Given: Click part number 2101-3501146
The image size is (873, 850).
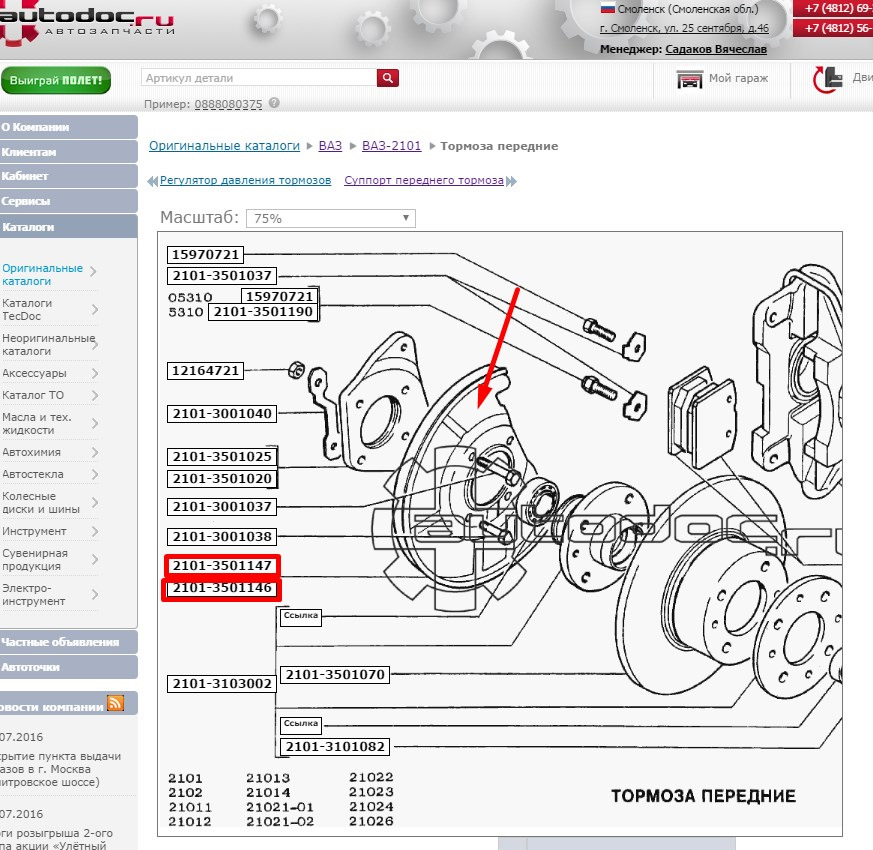Looking at the screenshot, I should [x=222, y=588].
